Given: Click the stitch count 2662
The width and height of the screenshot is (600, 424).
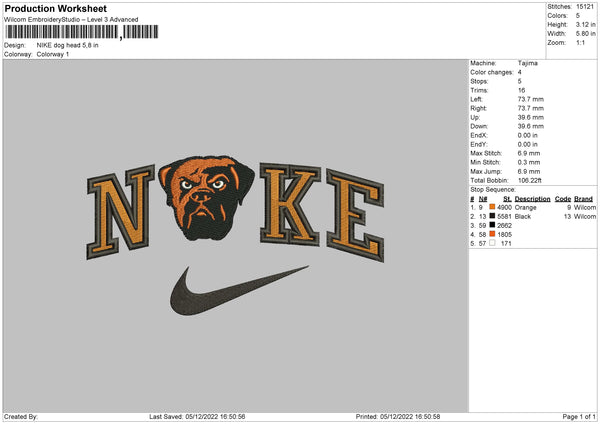Looking at the screenshot, I should pyautogui.click(x=504, y=225).
